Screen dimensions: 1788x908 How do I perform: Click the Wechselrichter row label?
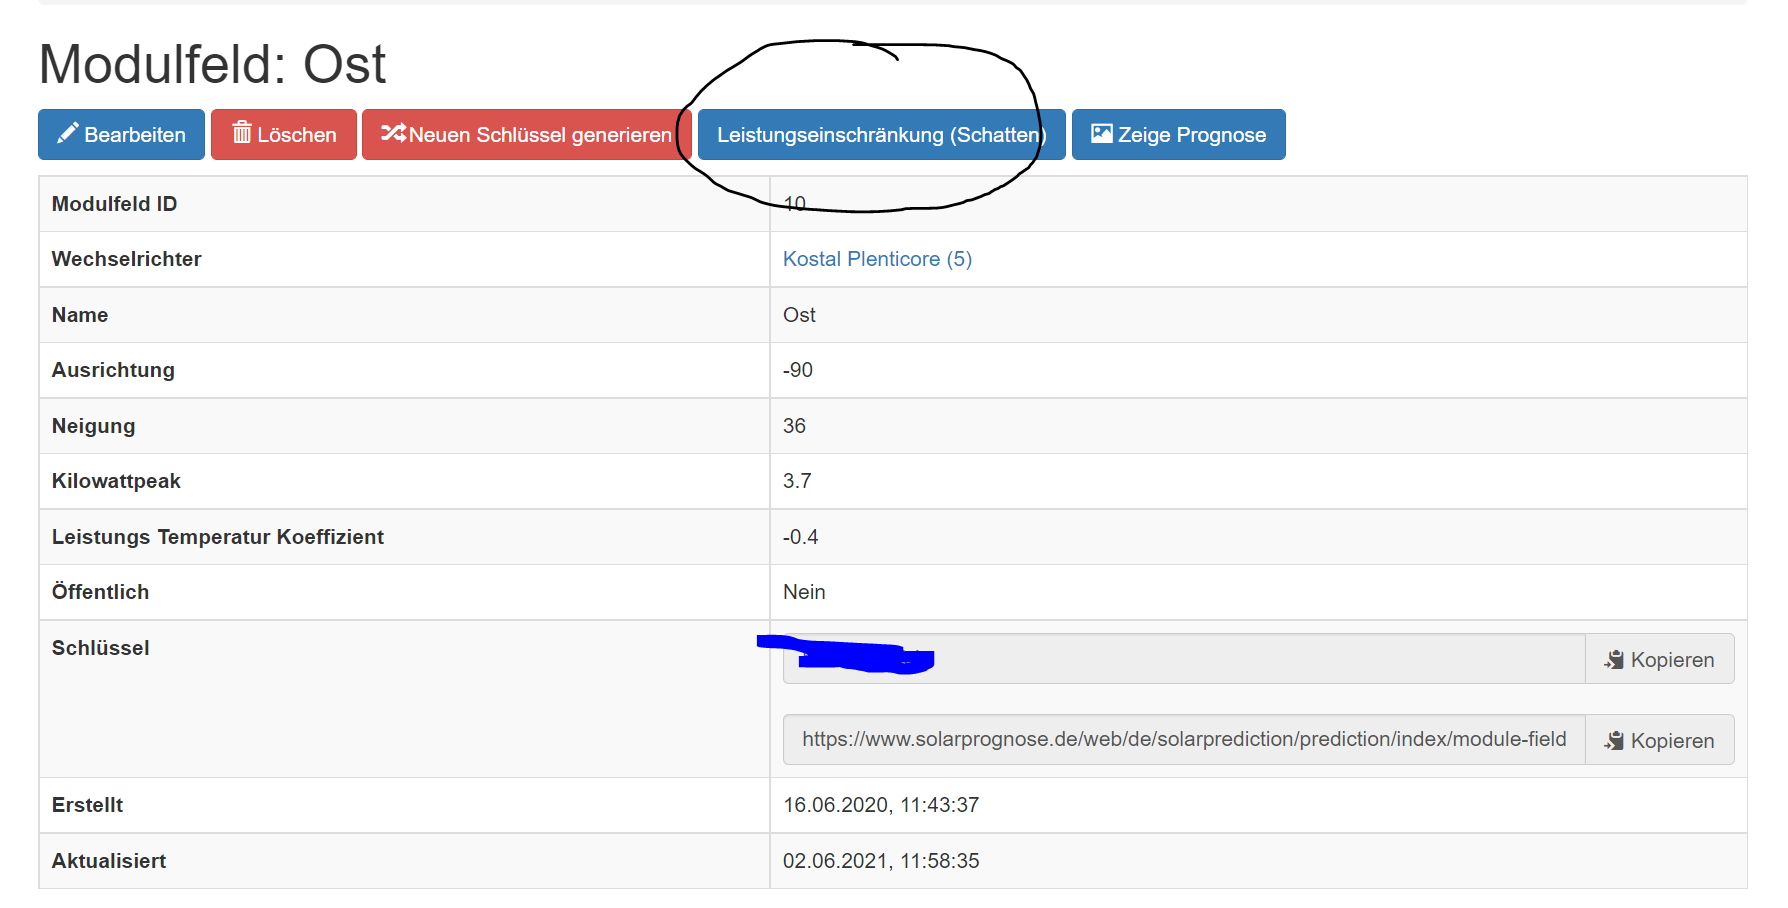click(x=127, y=259)
